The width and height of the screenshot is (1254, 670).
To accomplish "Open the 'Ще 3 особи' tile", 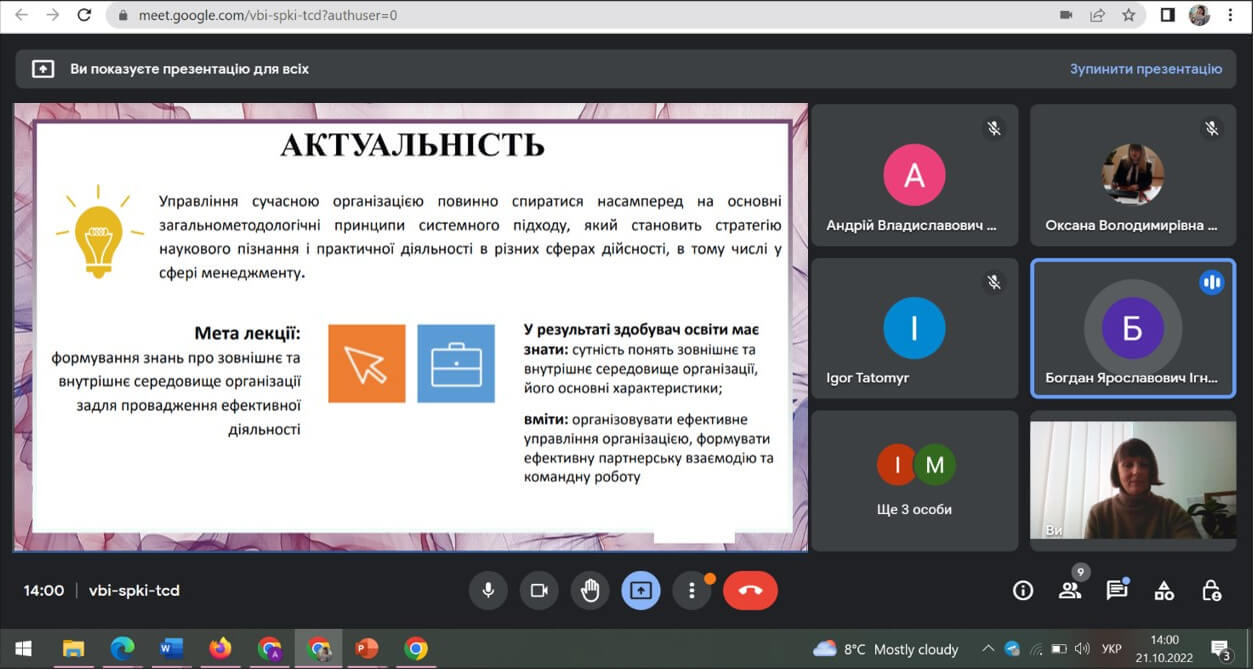I will (914, 481).
